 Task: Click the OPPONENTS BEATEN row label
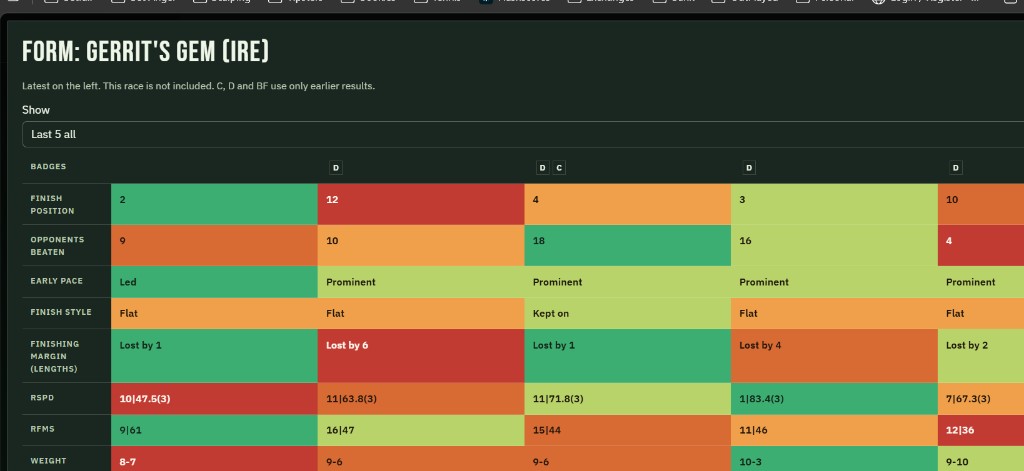55,246
